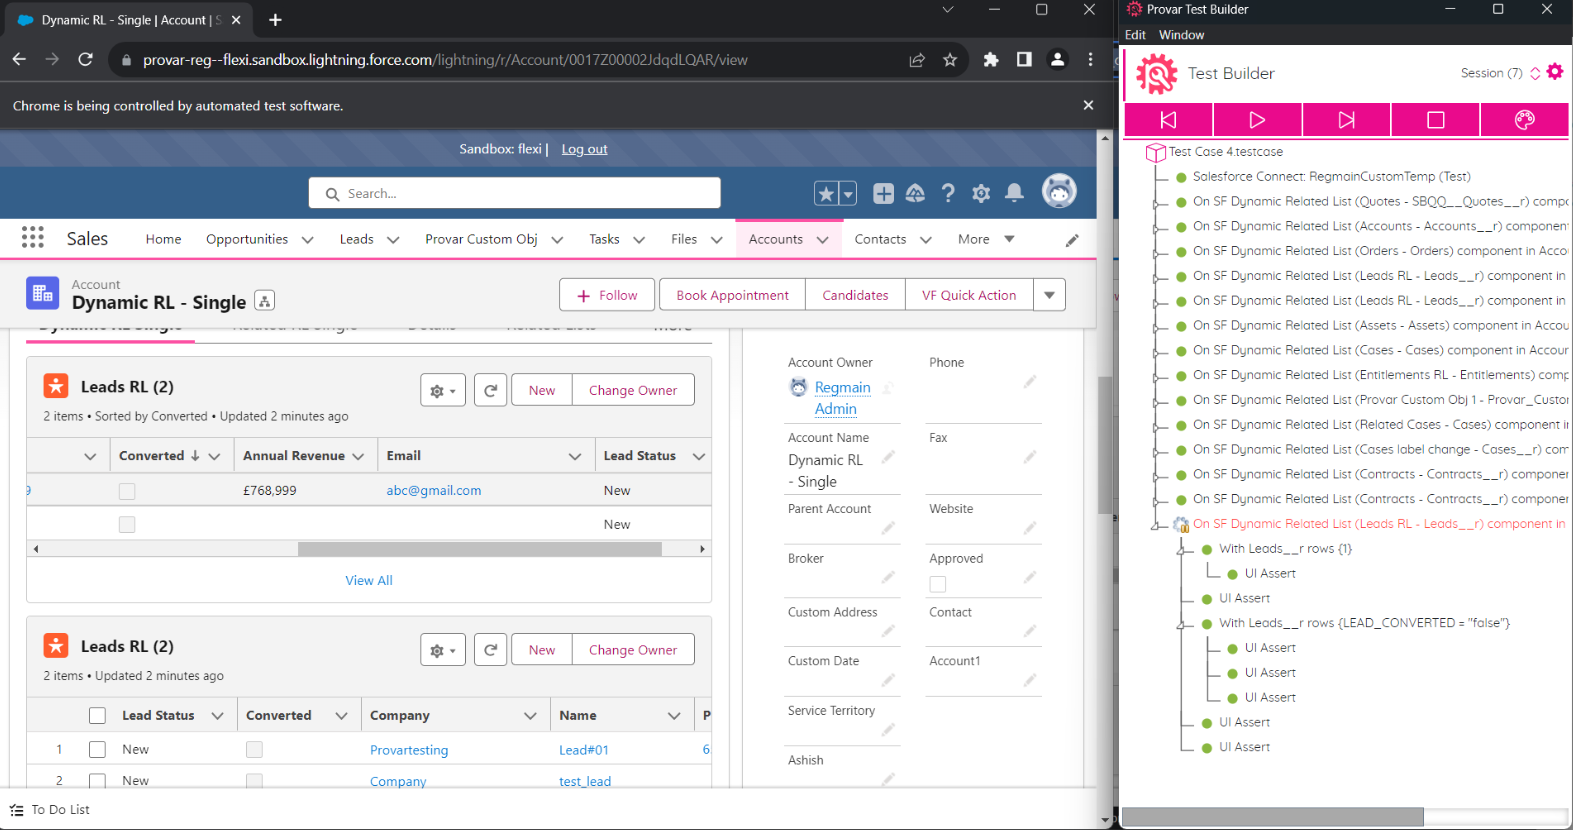Image resolution: width=1573 pixels, height=830 pixels.
Task: Open the Accounts tab dropdown chevron
Action: coord(823,240)
